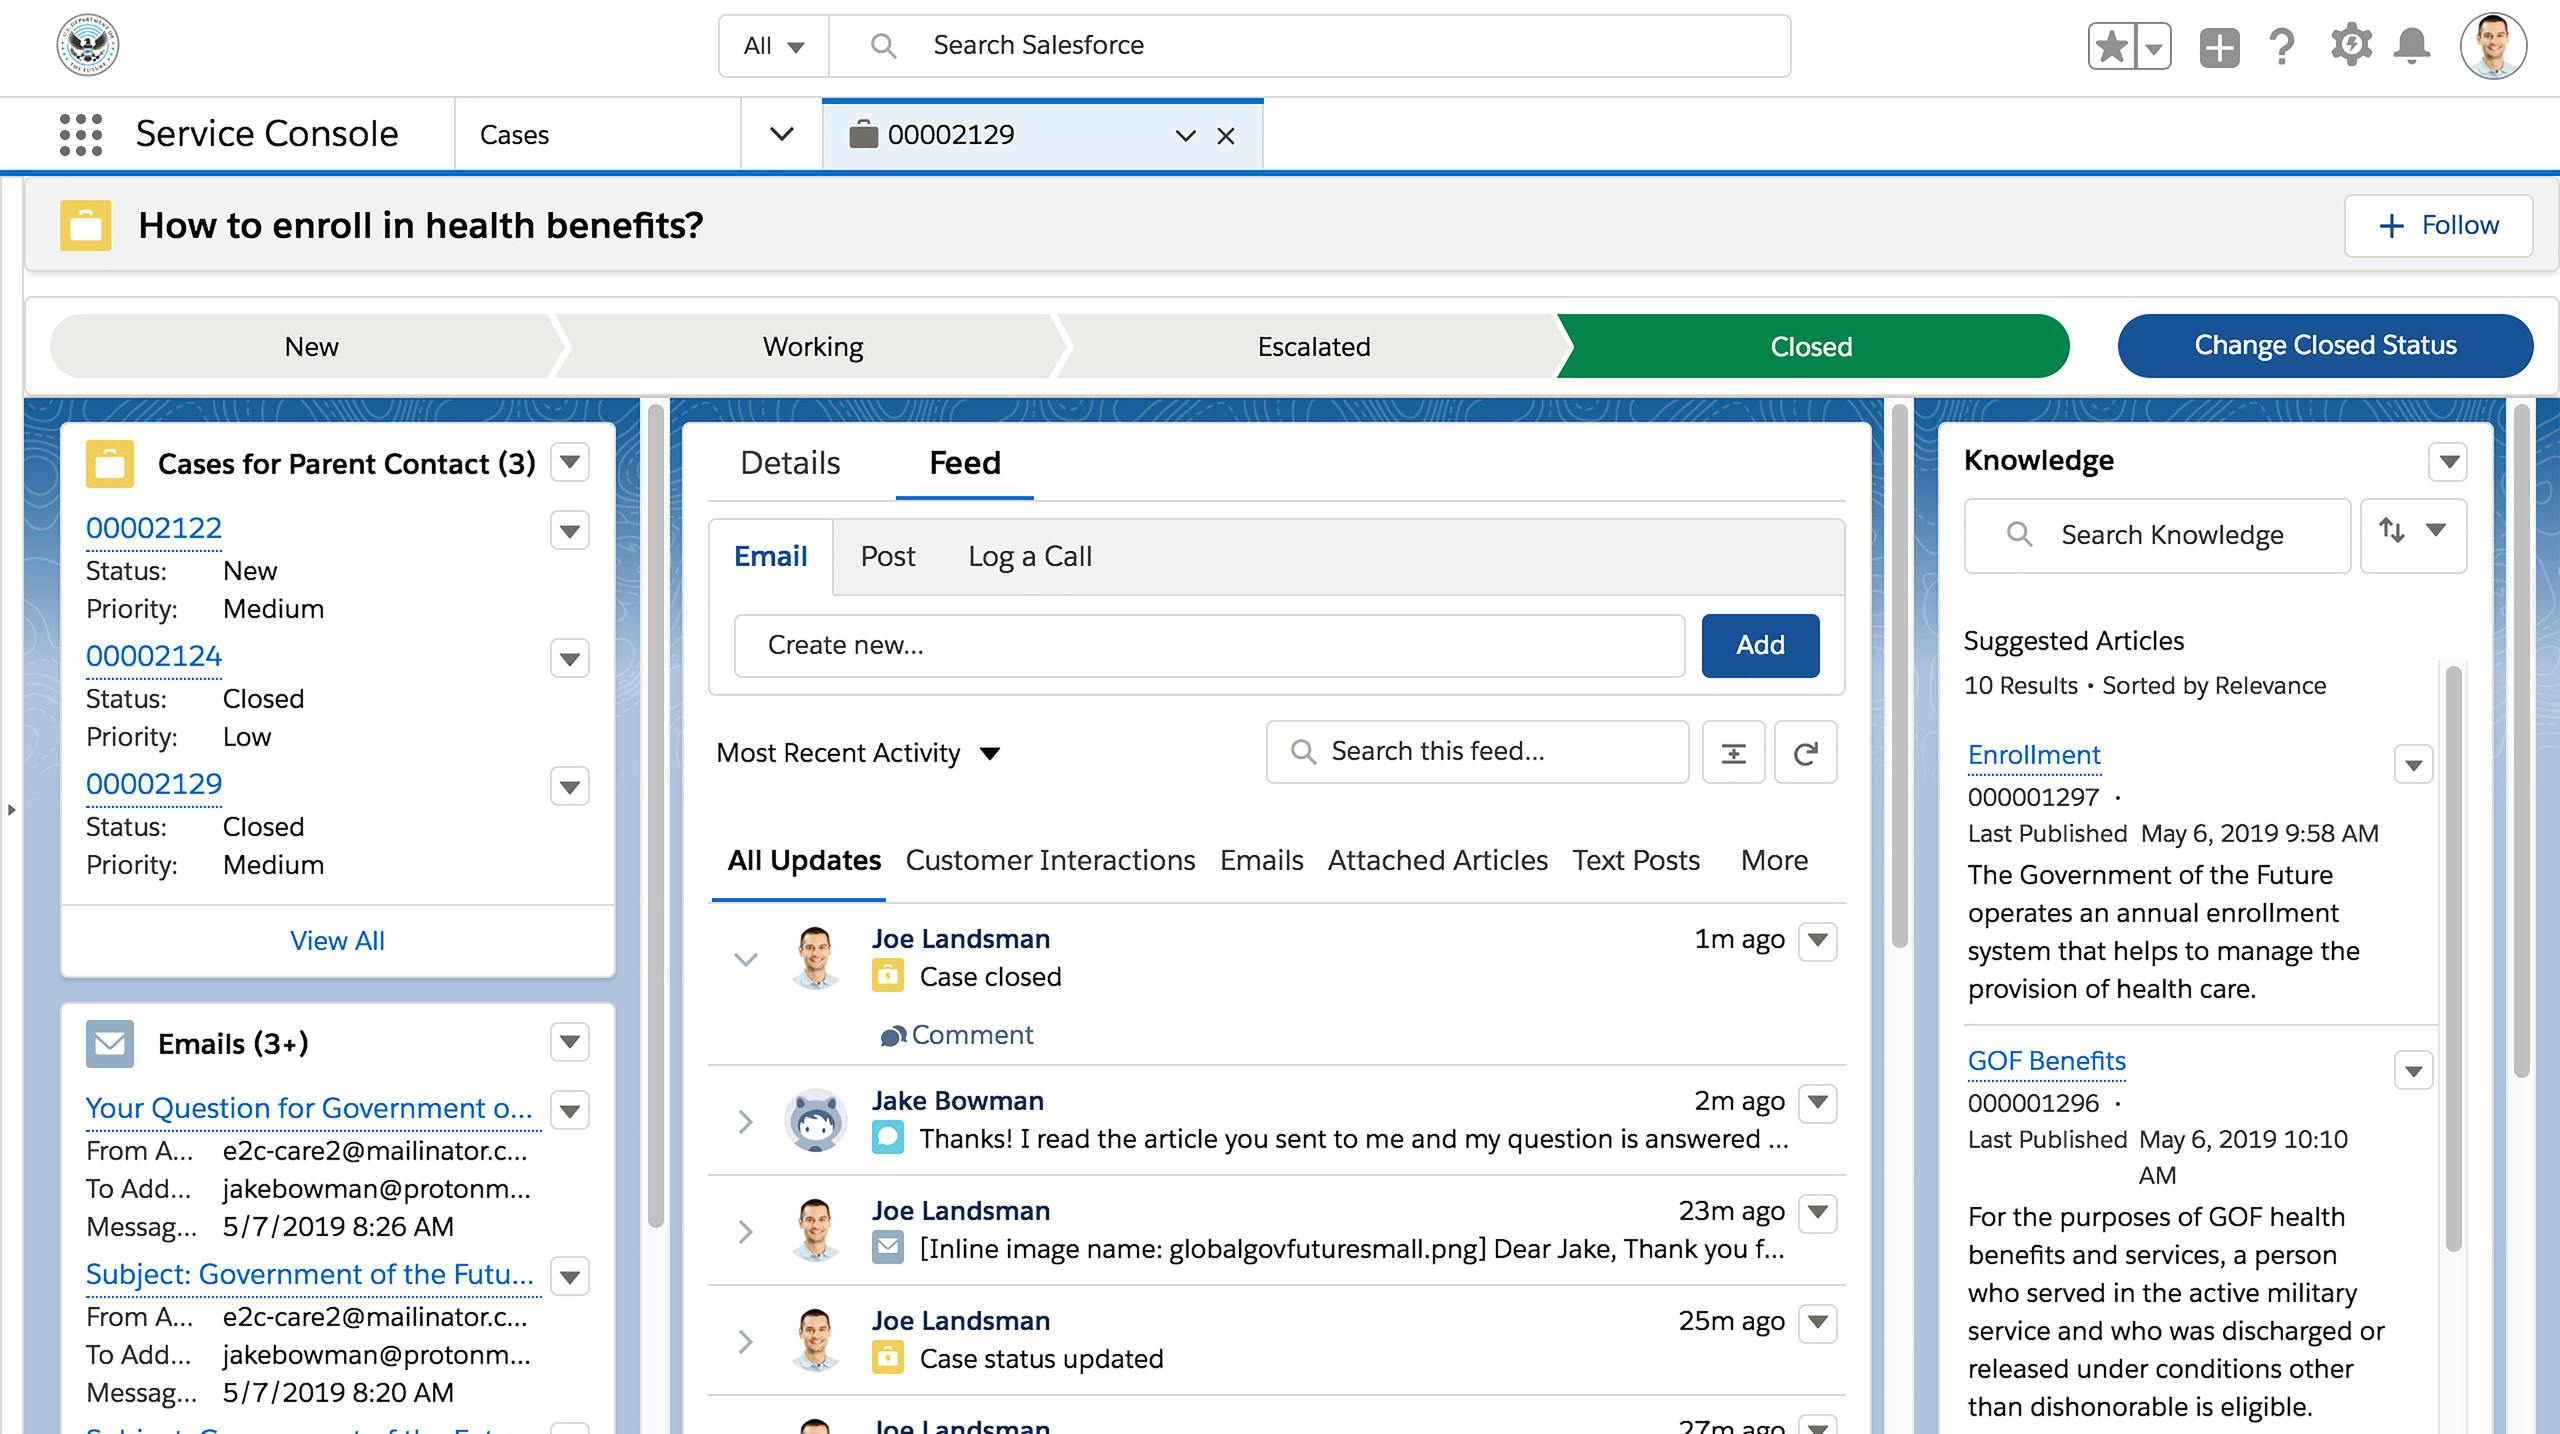Image resolution: width=2560 pixels, height=1434 pixels.
Task: Select the Working stage in the path
Action: coord(812,346)
